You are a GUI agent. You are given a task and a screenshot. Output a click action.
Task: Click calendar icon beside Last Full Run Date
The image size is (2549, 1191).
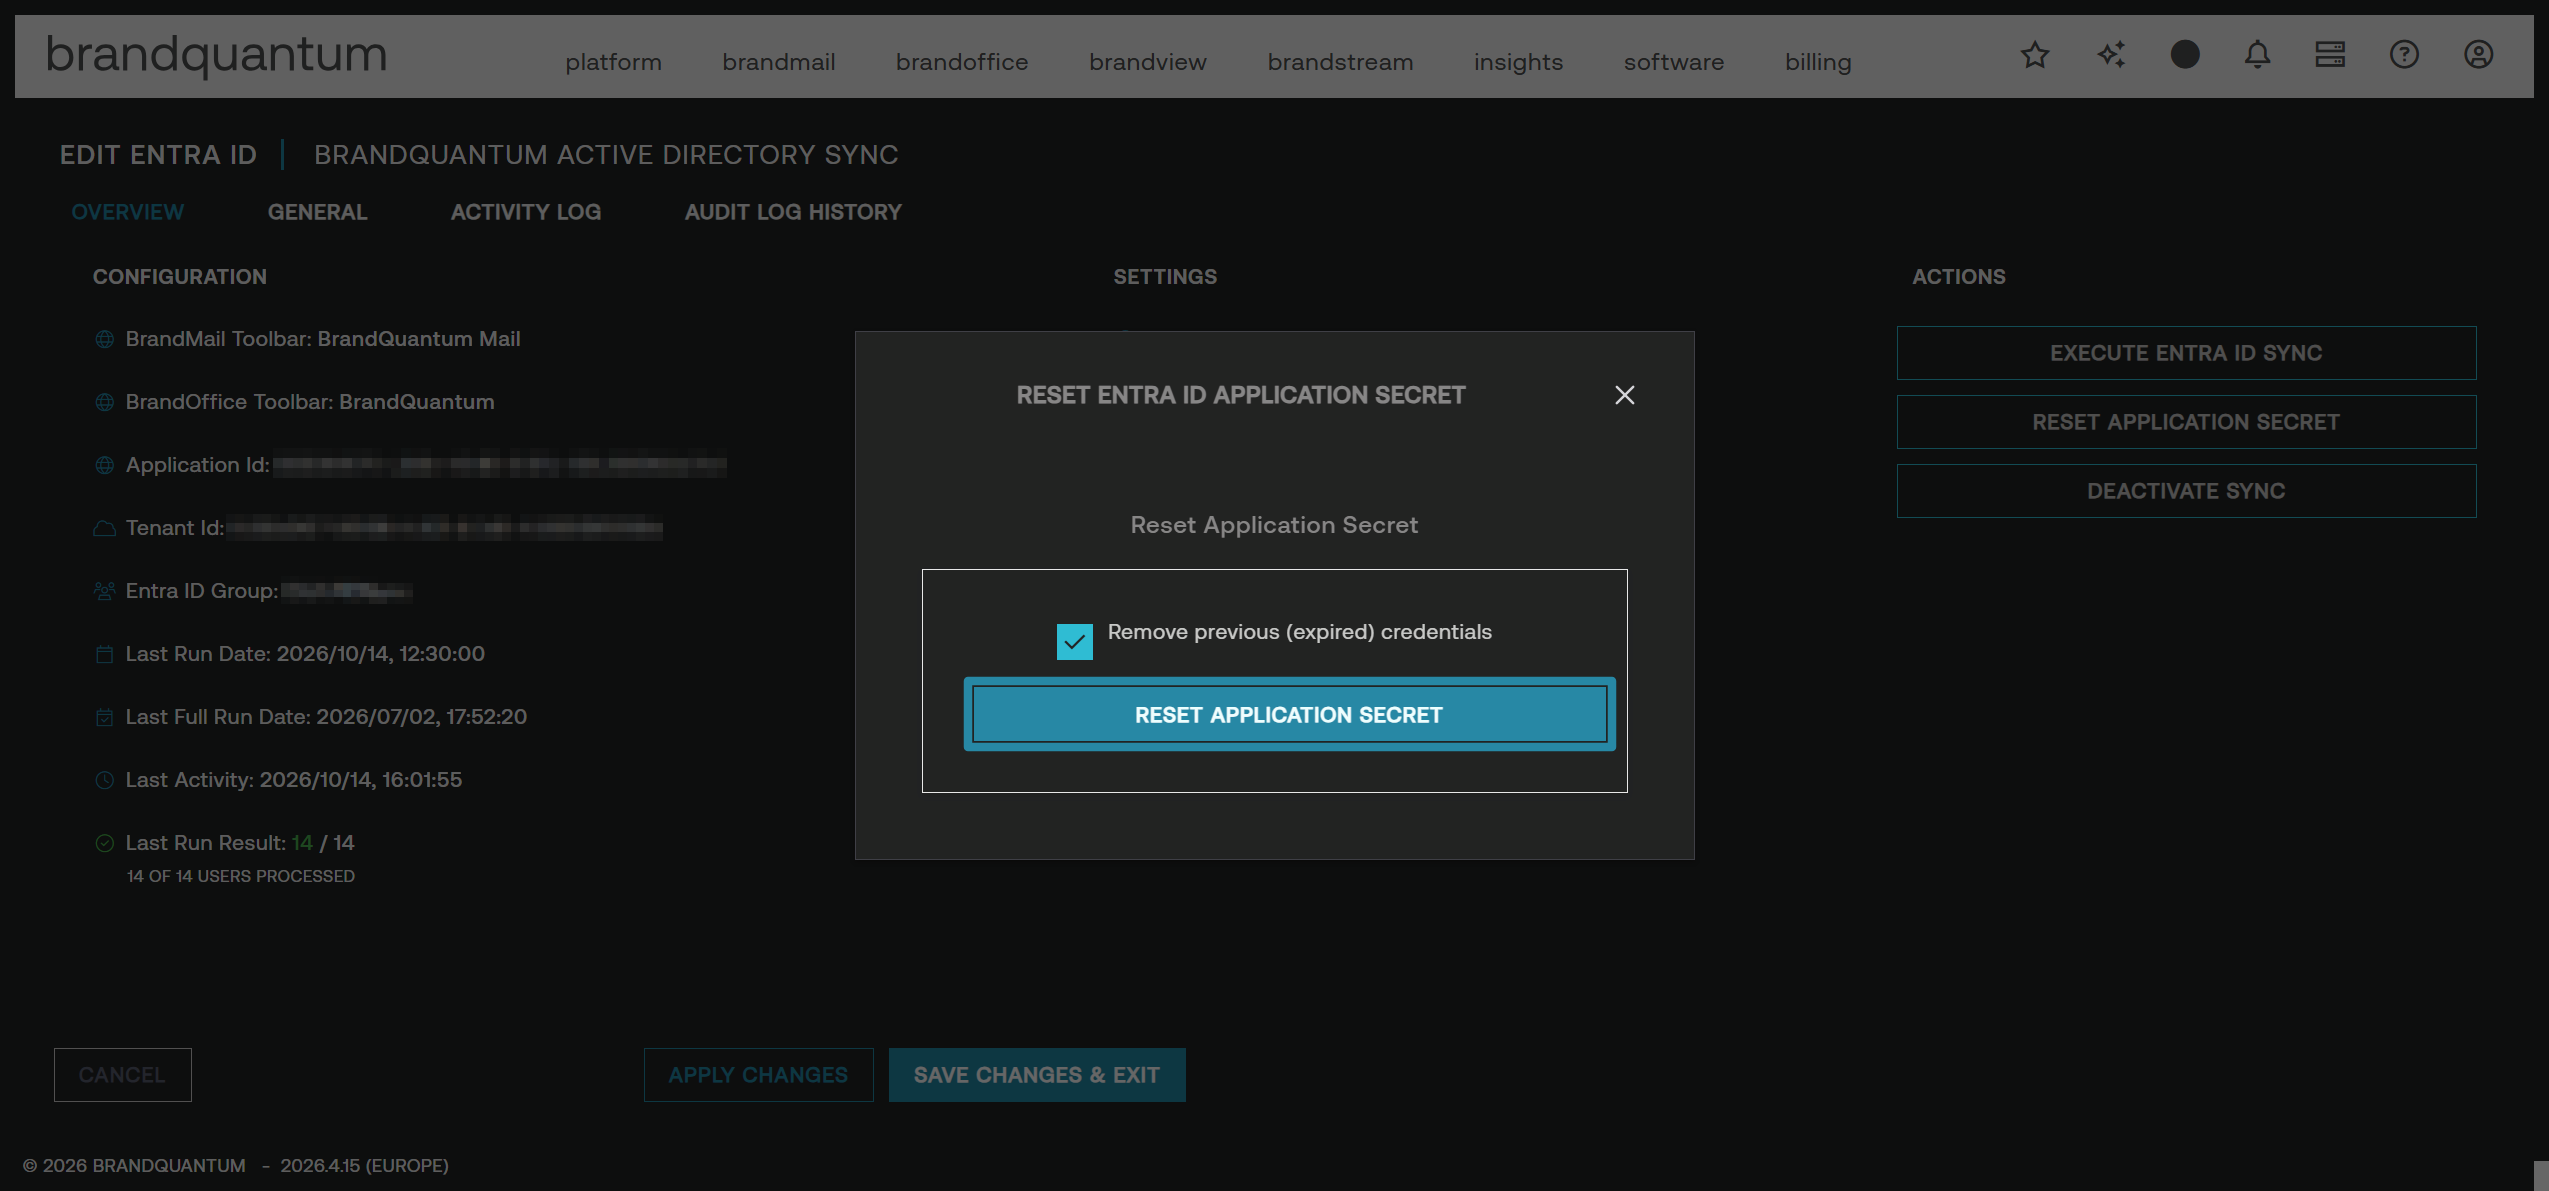point(104,718)
